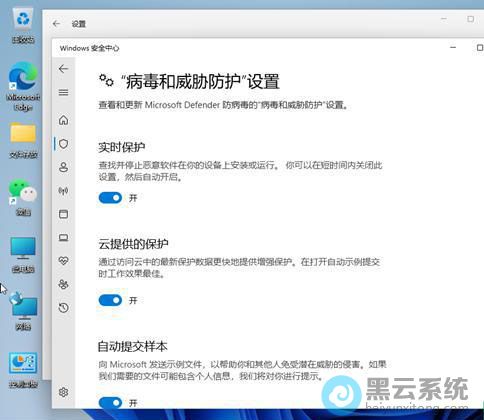Open Firewall & network protection icon
Image resolution: width=484 pixels, height=420 pixels.
63,191
